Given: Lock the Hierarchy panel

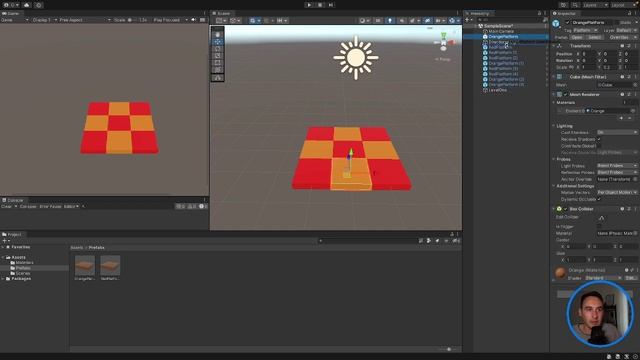Looking at the screenshot, I should (x=539, y=13).
